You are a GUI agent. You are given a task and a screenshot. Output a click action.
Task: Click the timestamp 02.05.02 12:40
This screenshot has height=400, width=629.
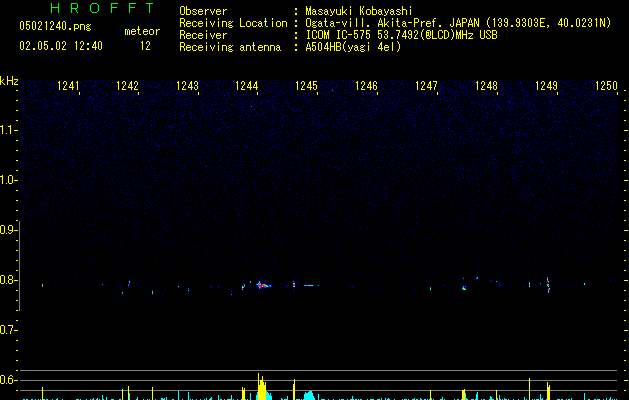(x=61, y=46)
